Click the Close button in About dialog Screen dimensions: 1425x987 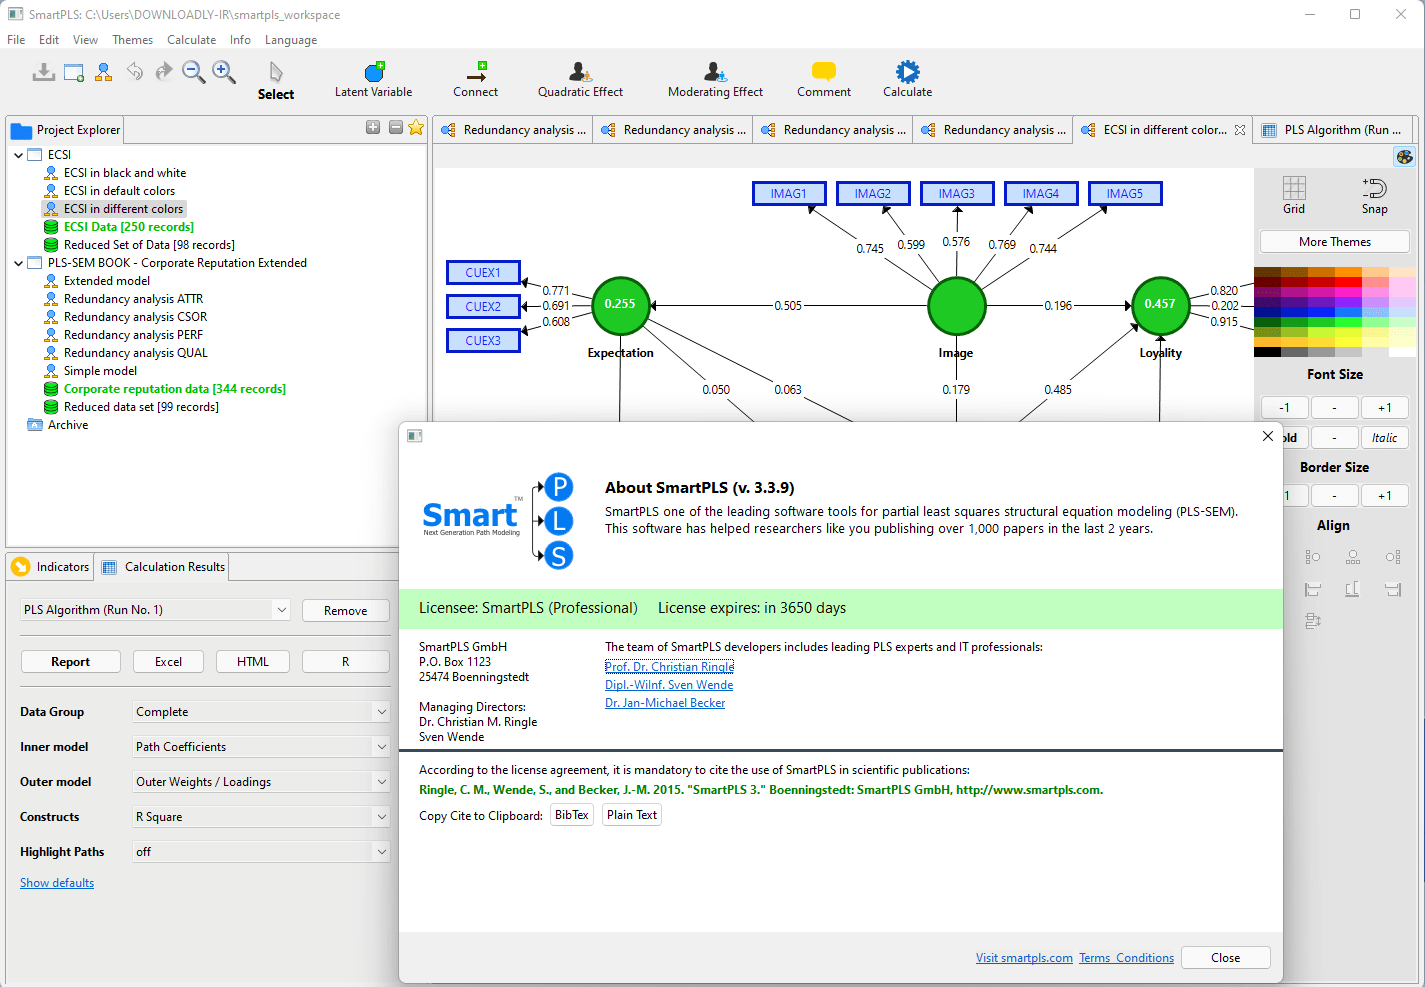point(1226,958)
